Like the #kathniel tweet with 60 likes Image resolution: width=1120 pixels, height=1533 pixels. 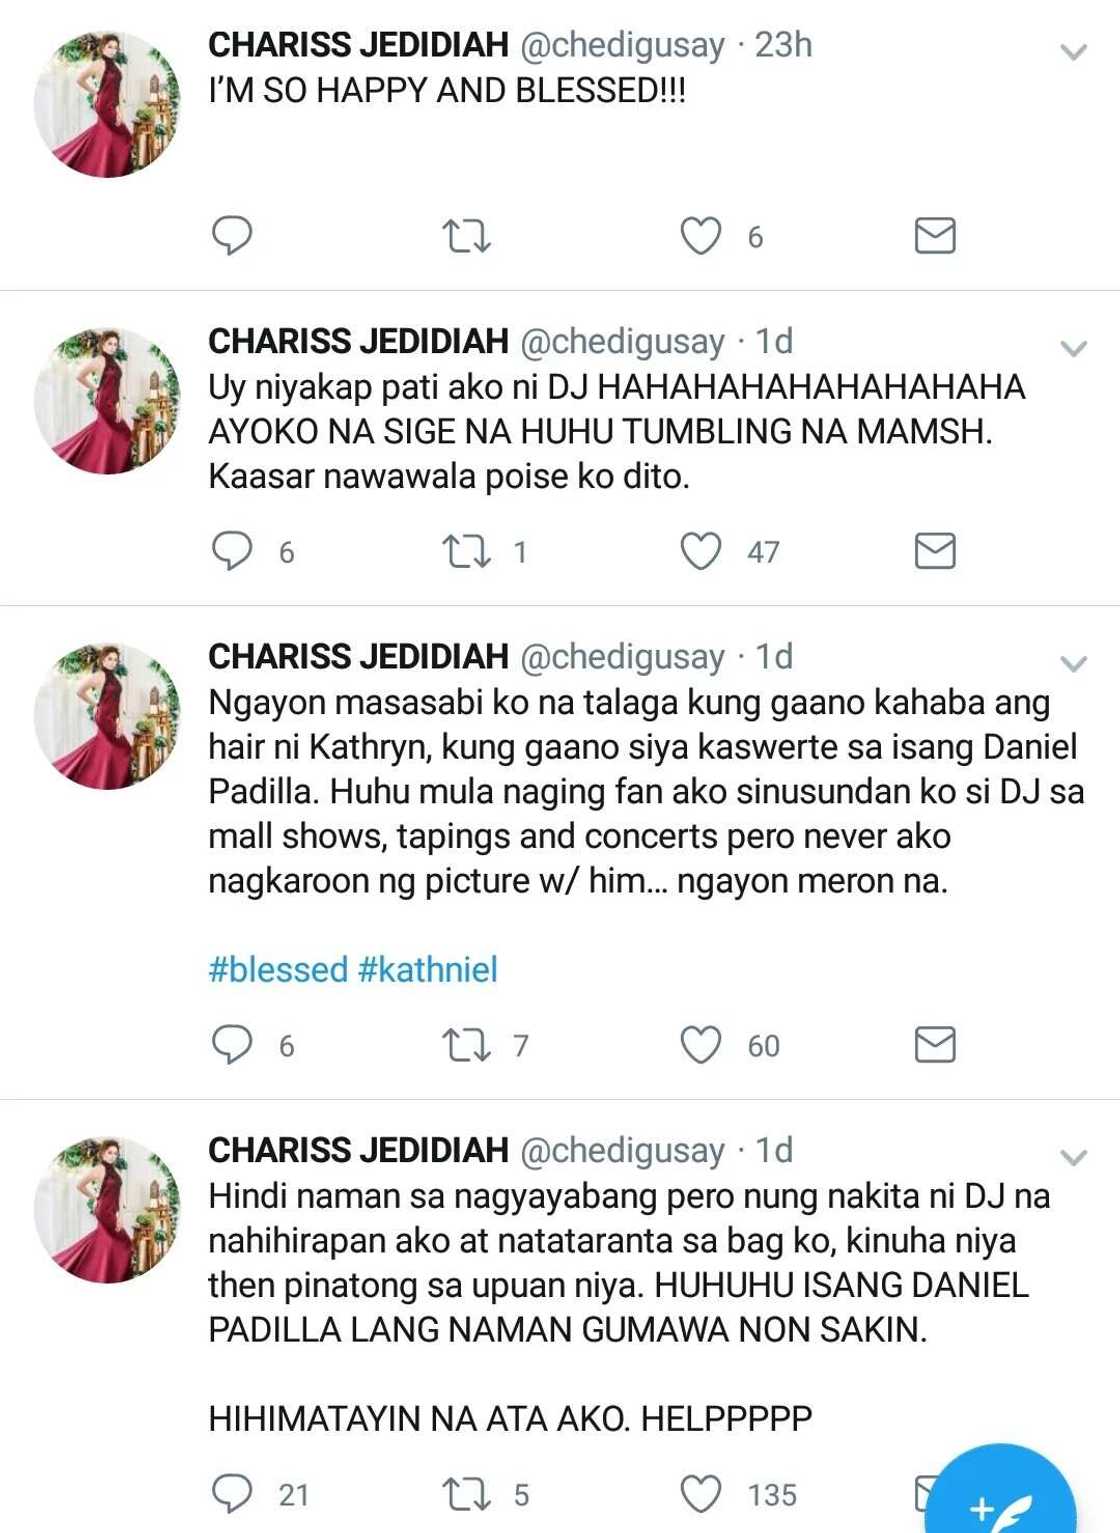click(700, 1045)
